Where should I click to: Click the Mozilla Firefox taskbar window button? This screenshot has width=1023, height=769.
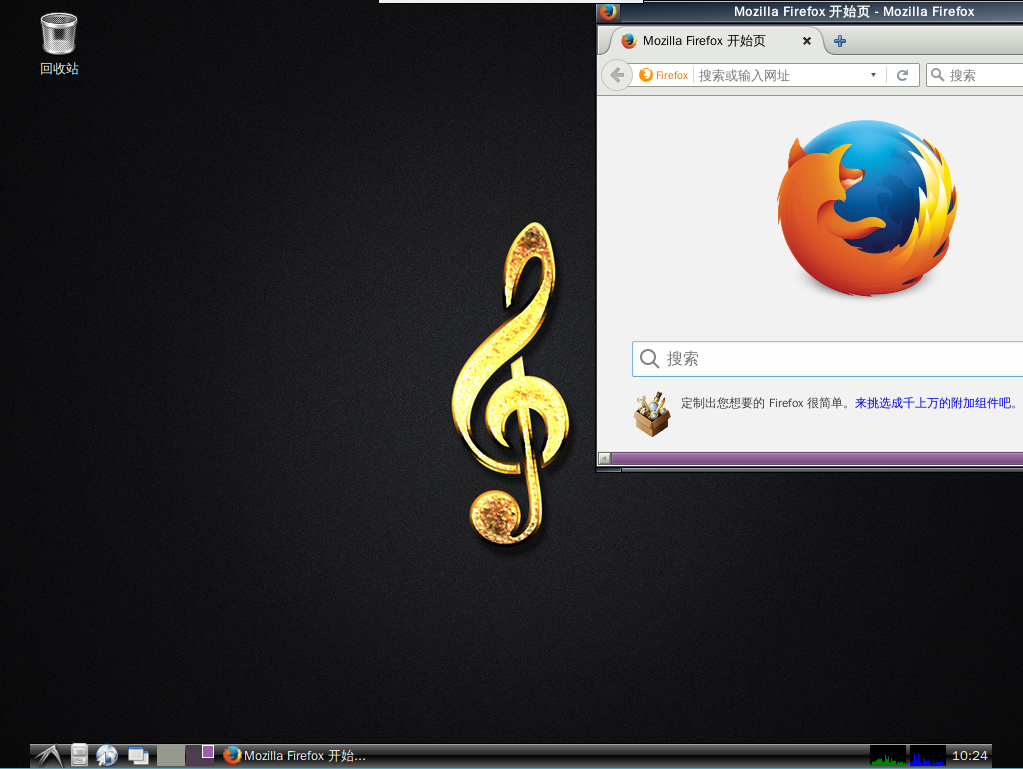[295, 755]
